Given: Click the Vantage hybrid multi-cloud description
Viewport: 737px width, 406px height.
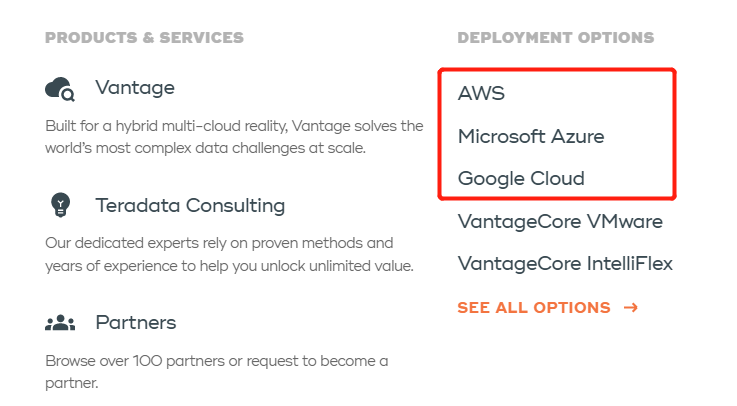Looking at the screenshot, I should pos(234,137).
